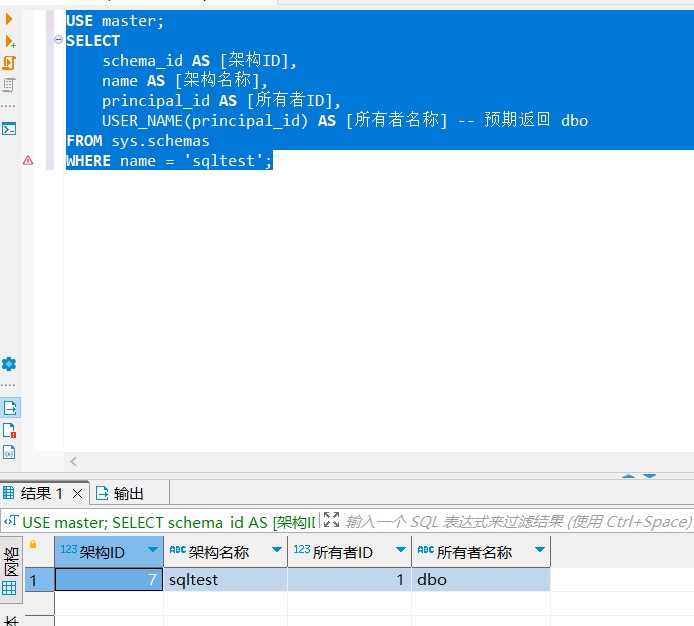Maximize results panel with up arrow

[628, 476]
